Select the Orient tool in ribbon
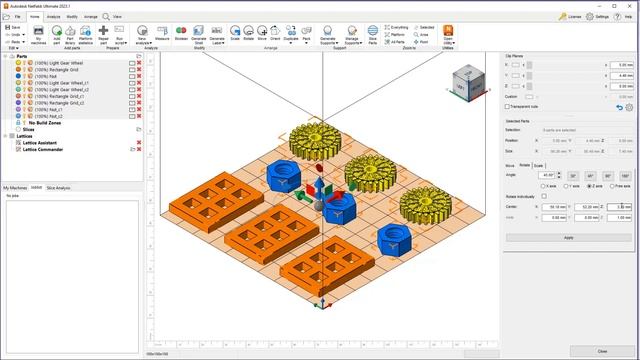 tap(275, 33)
